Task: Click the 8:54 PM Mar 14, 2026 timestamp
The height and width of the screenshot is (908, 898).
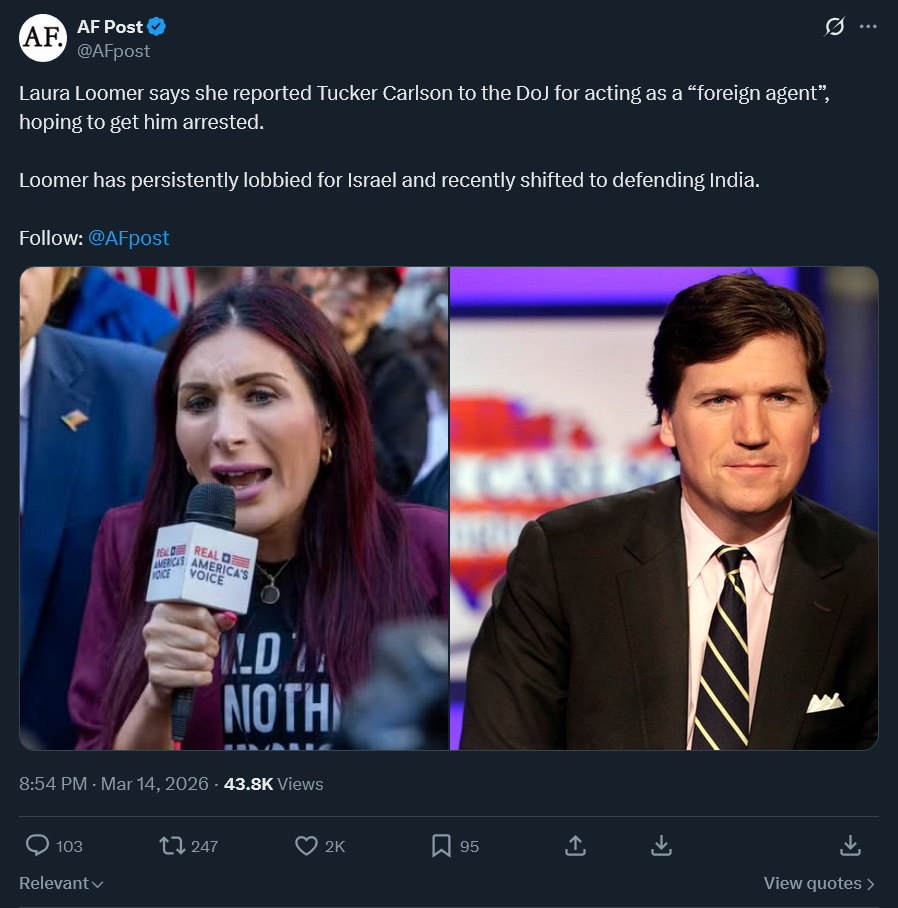Action: (114, 784)
